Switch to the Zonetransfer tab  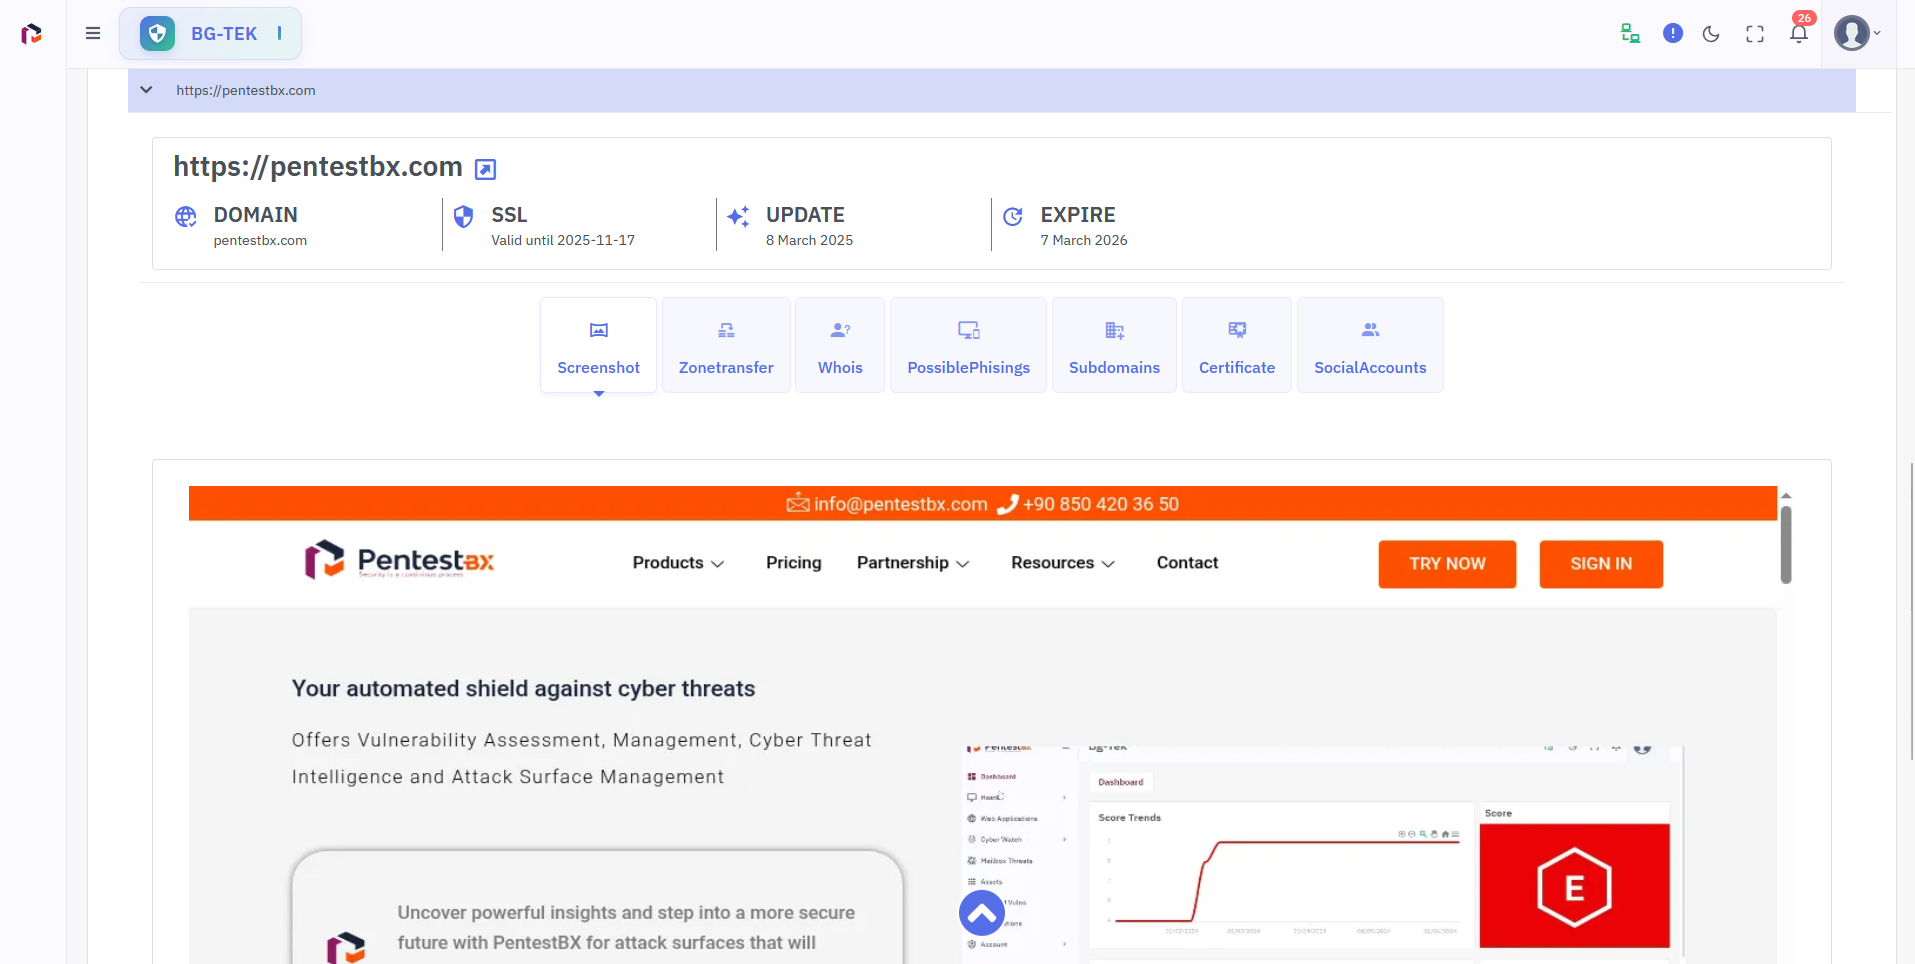click(x=726, y=345)
